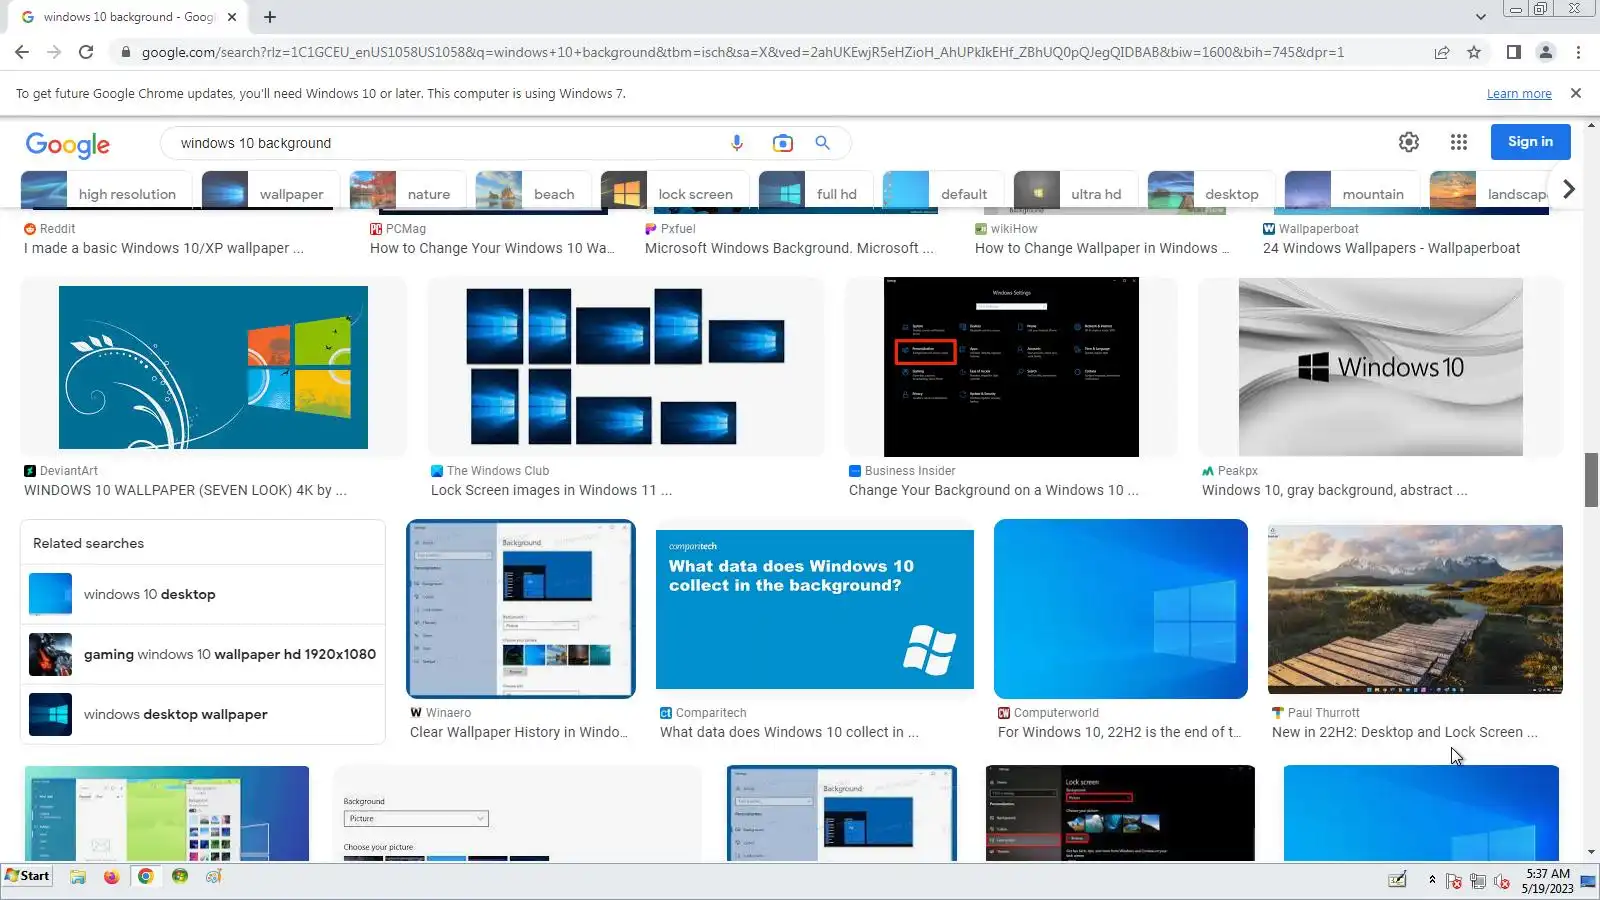Open Paul Thurrott 'New in 22H2' result
The width and height of the screenshot is (1600, 900).
point(1404,732)
